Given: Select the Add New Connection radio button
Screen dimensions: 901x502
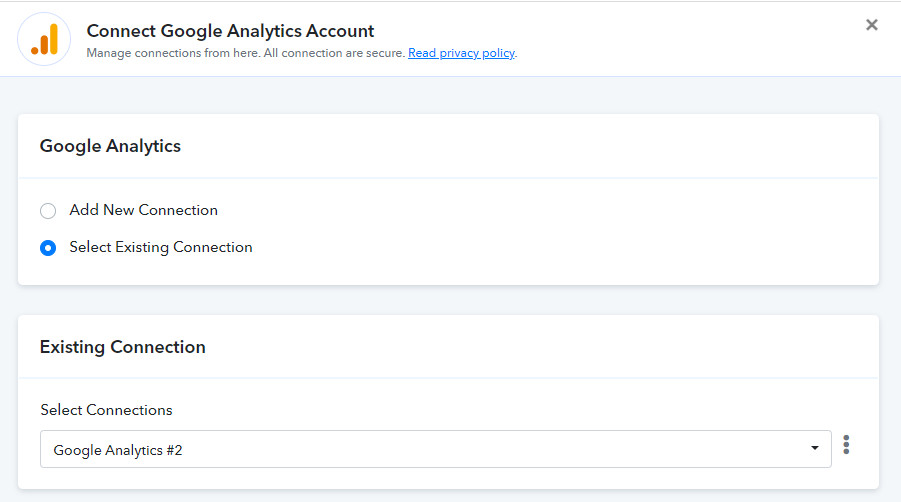Looking at the screenshot, I should click(x=48, y=211).
